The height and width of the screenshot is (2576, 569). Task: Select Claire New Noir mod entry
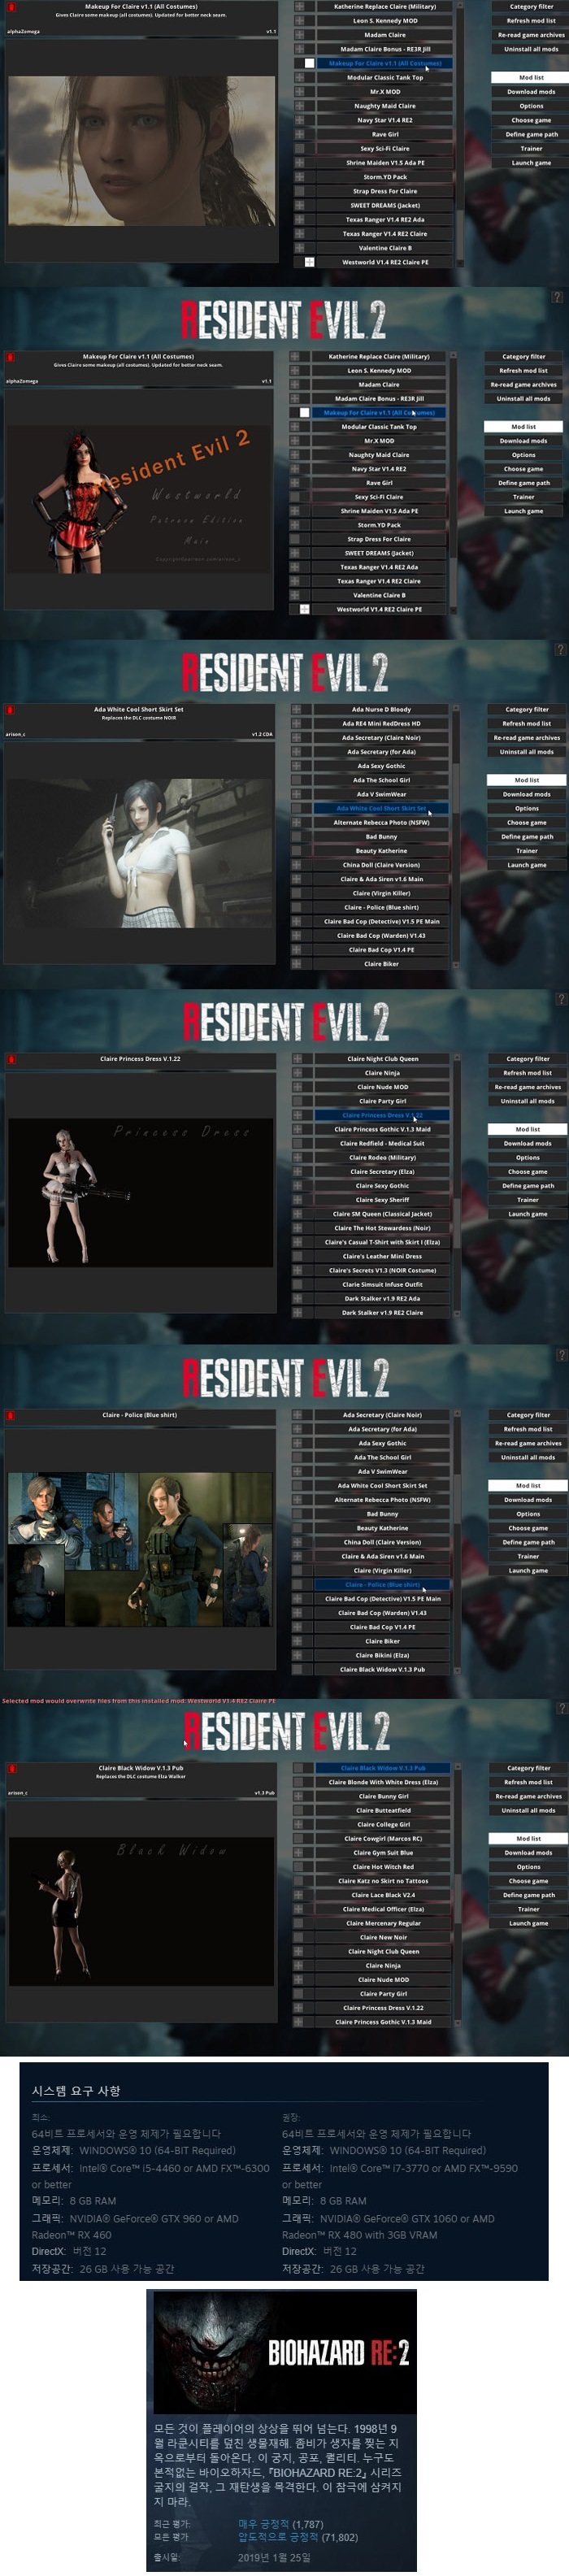tap(383, 1937)
